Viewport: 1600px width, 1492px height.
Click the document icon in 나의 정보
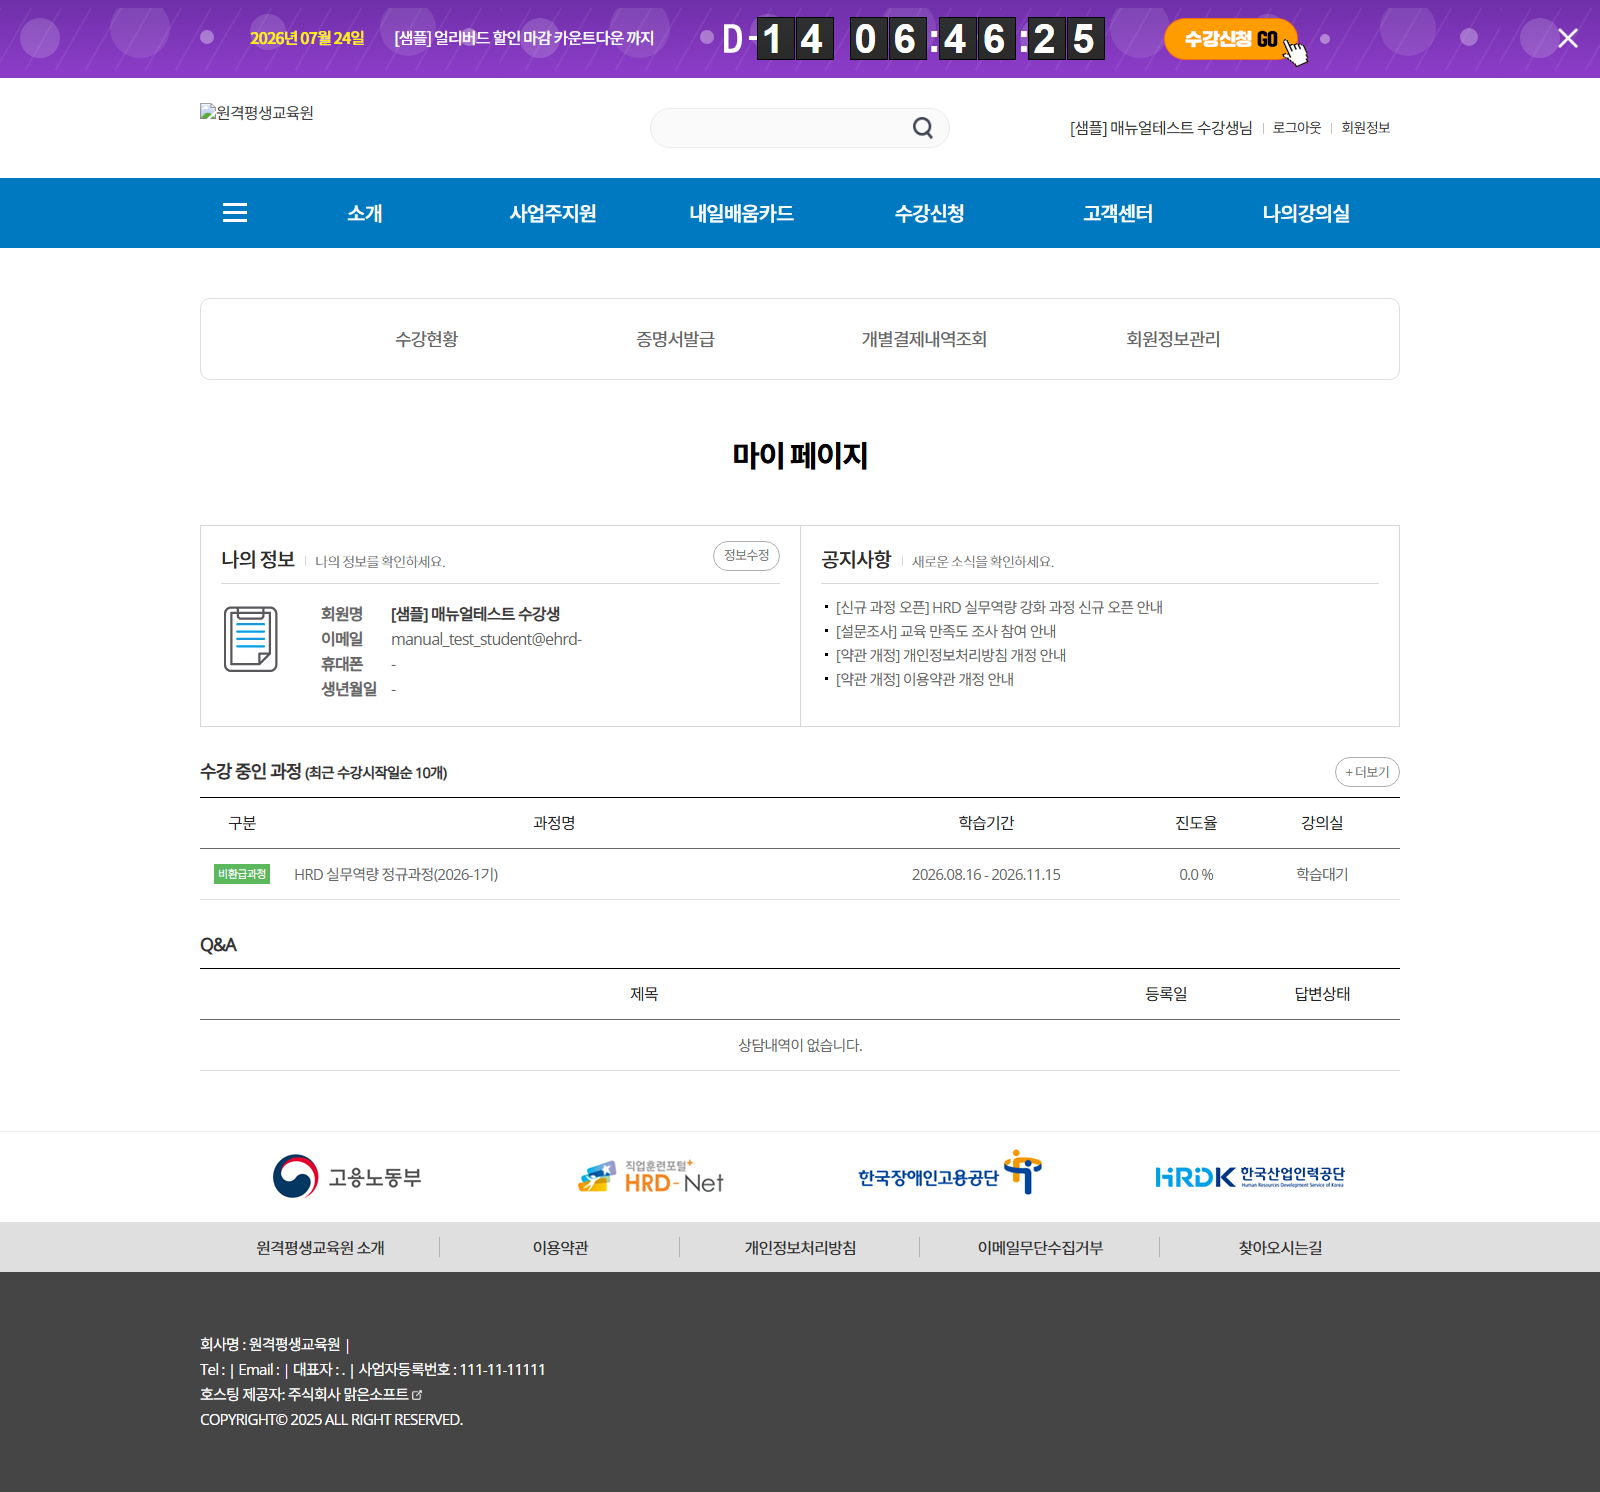coord(251,639)
